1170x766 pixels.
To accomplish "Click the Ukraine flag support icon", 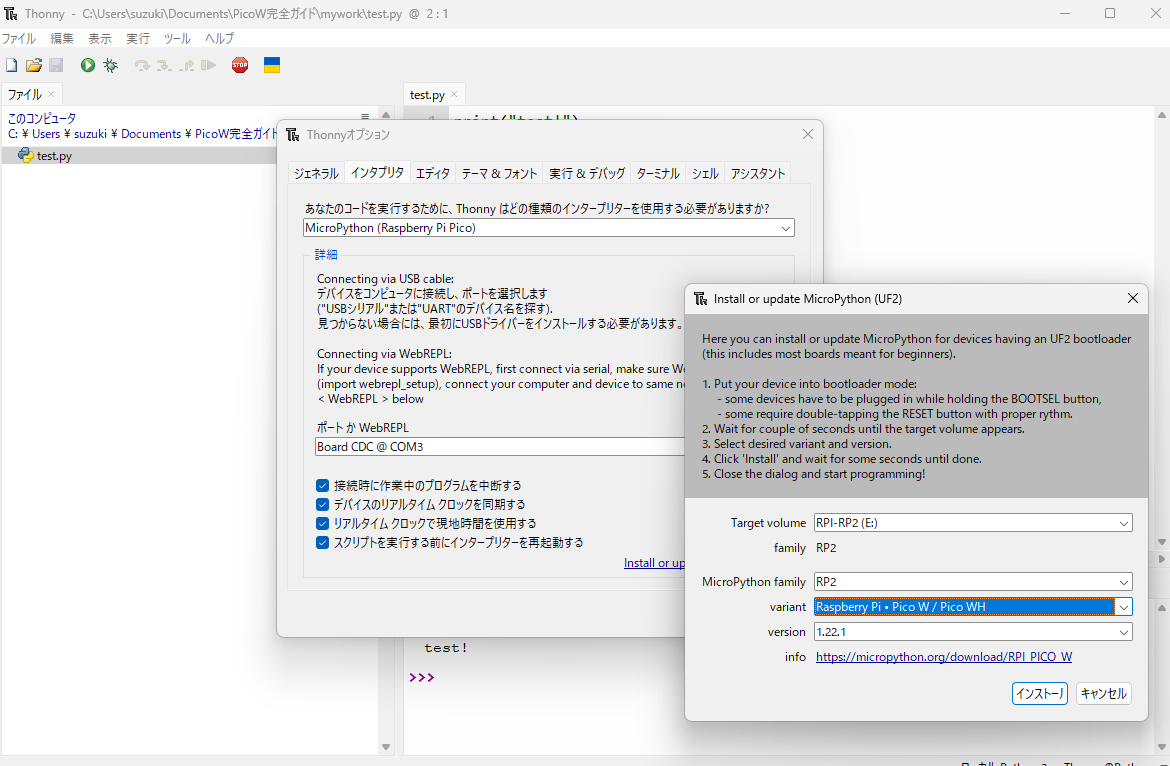I will pos(271,65).
